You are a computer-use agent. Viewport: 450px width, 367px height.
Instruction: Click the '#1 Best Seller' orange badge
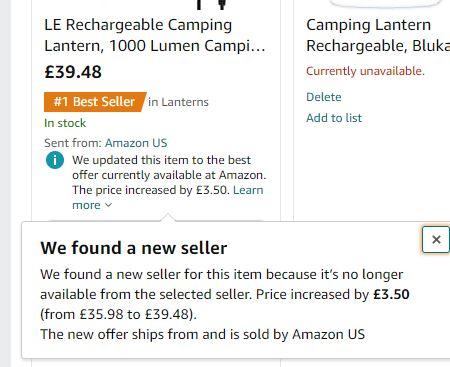pos(95,102)
